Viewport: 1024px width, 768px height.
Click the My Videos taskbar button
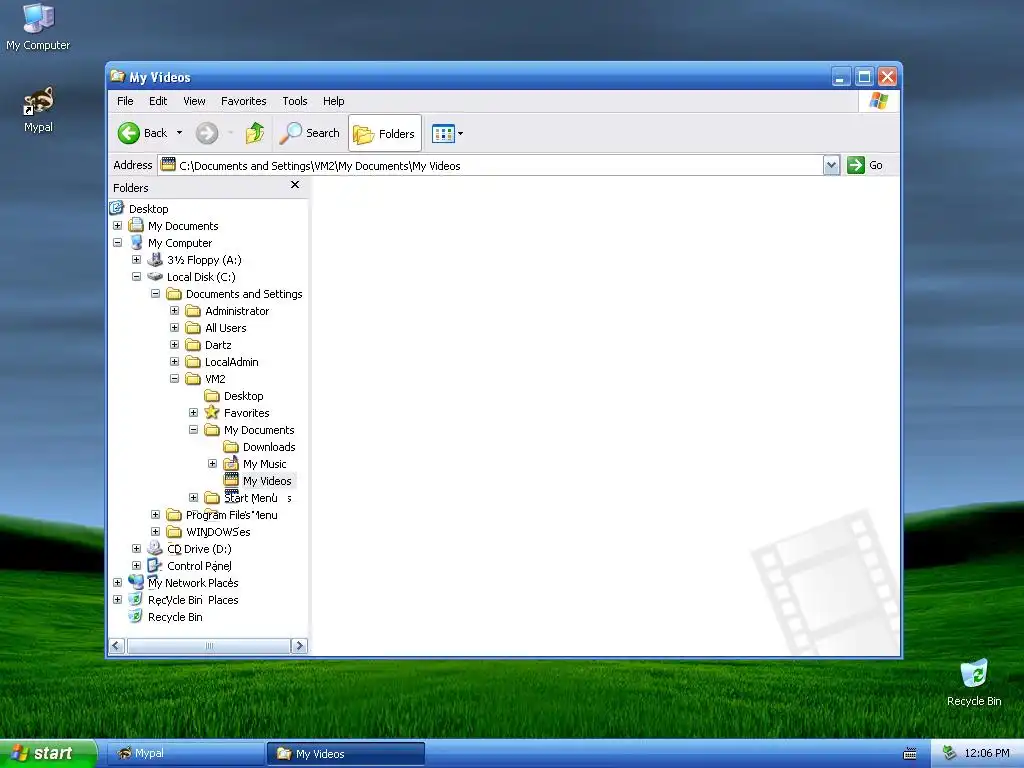coord(345,753)
